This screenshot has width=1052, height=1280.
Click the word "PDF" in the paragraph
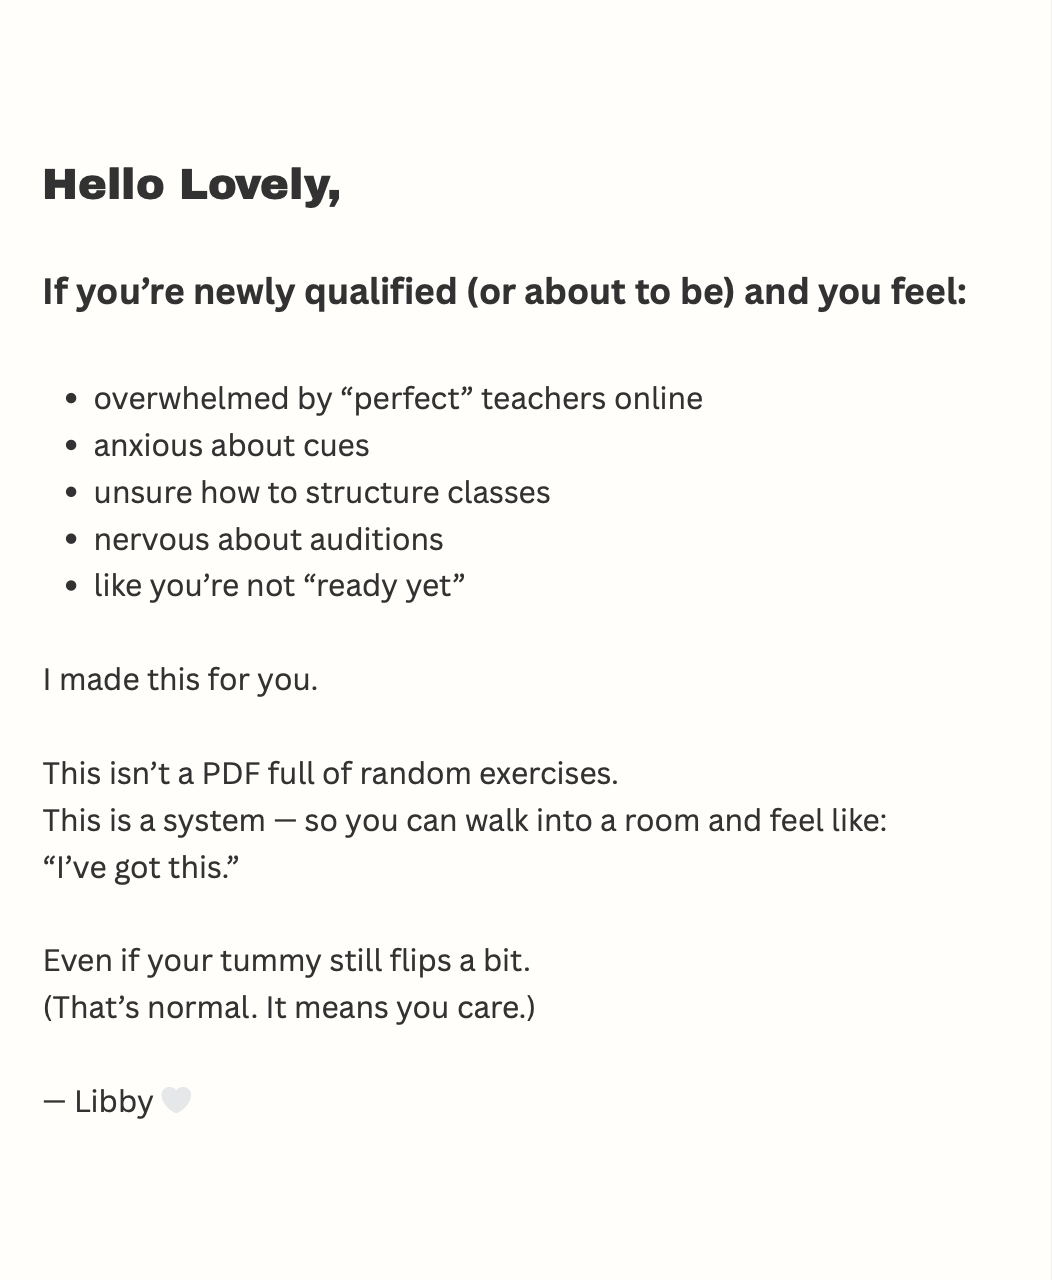[x=230, y=773]
